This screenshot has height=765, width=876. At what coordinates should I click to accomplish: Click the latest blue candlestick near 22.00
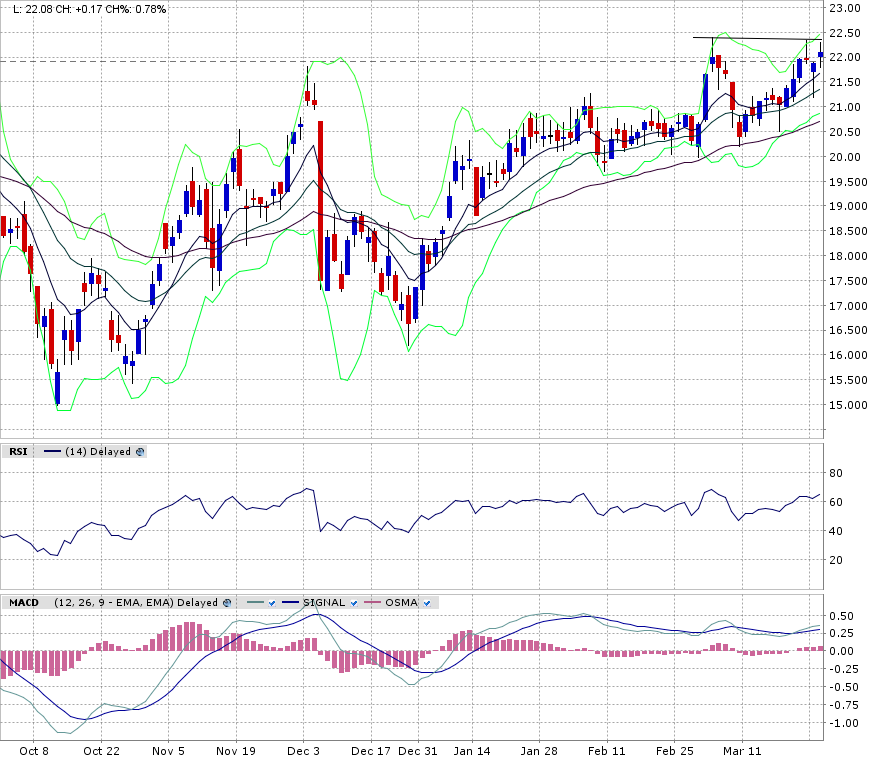click(x=821, y=54)
